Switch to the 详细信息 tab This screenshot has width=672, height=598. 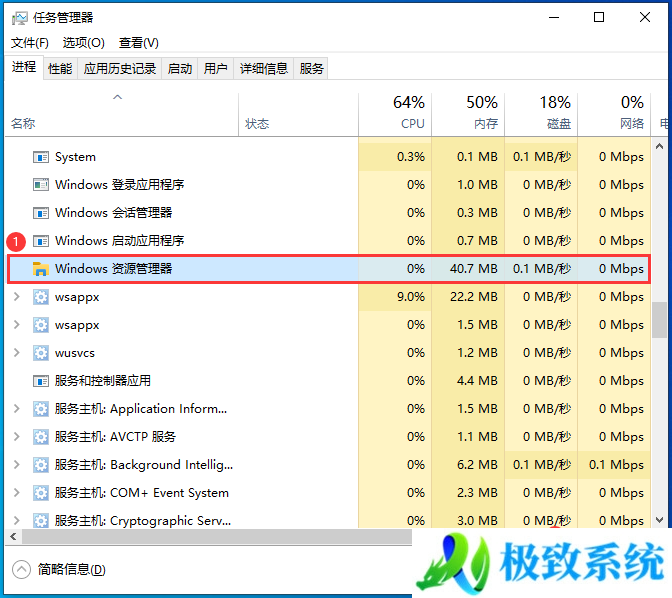point(264,69)
